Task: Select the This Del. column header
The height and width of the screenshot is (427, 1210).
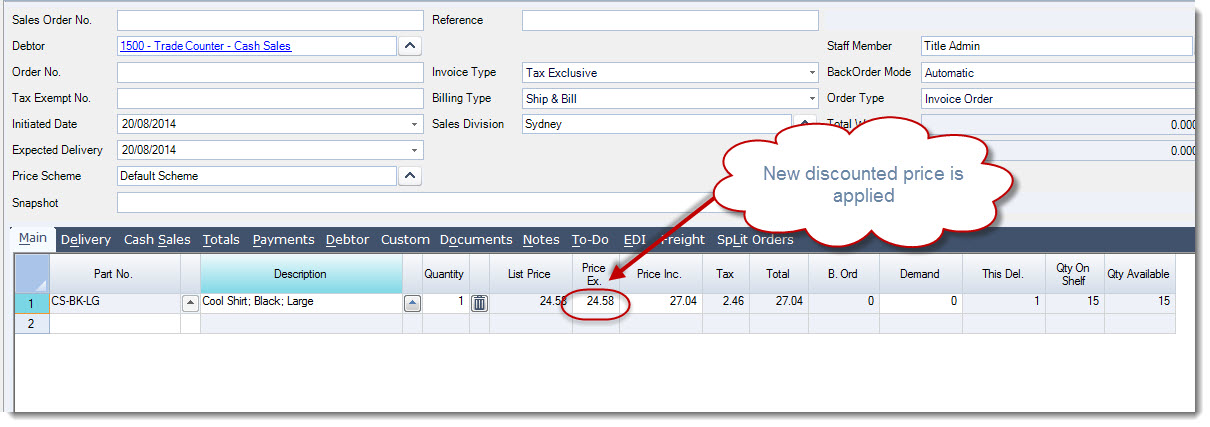Action: tap(1003, 274)
